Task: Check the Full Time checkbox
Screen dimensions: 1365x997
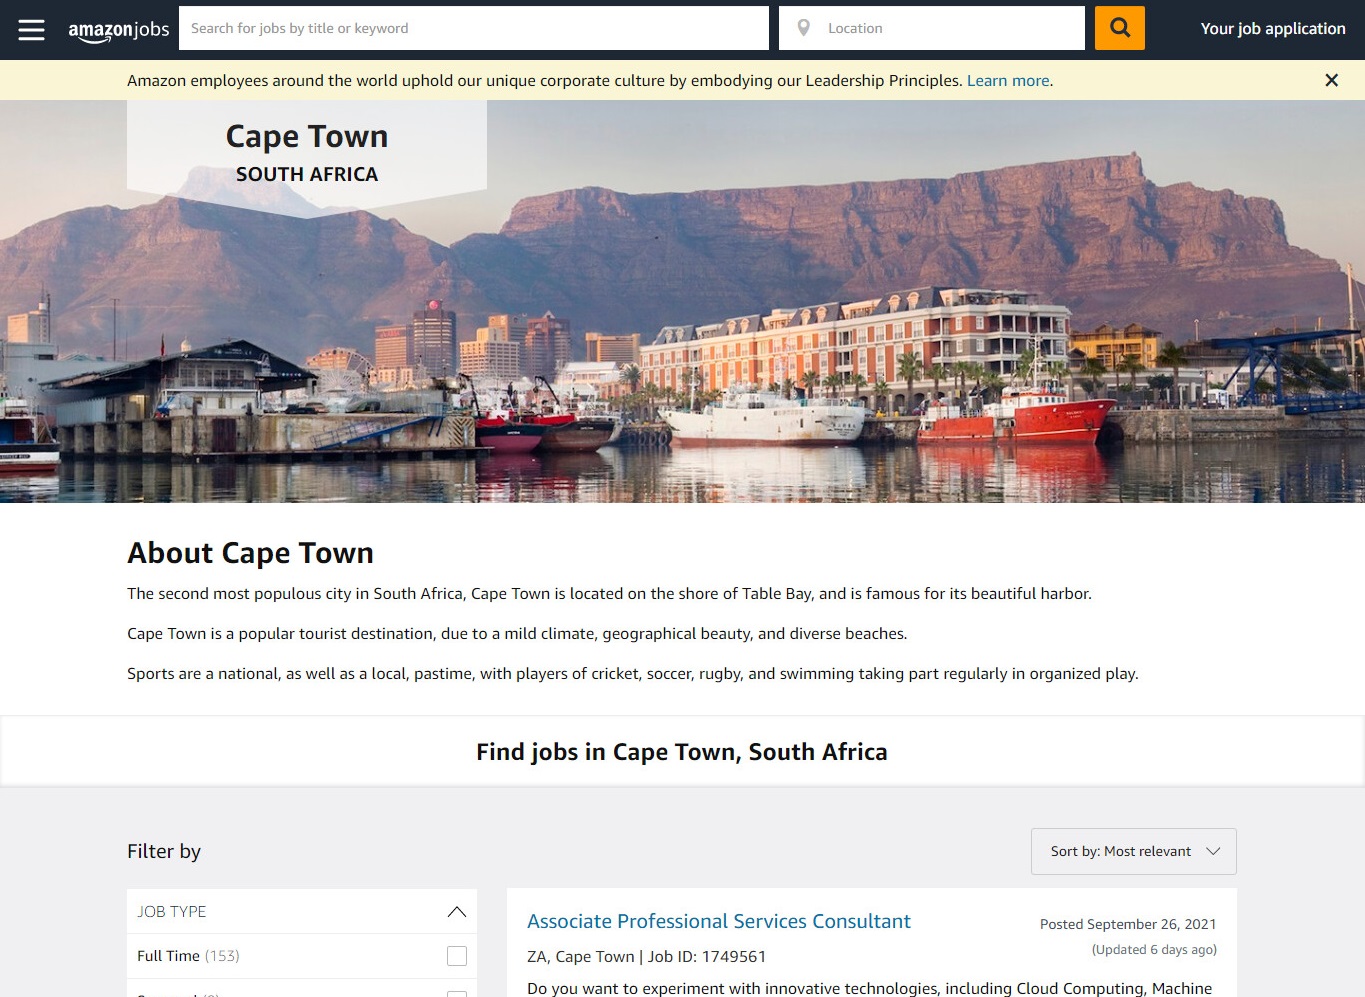Action: pos(456,956)
